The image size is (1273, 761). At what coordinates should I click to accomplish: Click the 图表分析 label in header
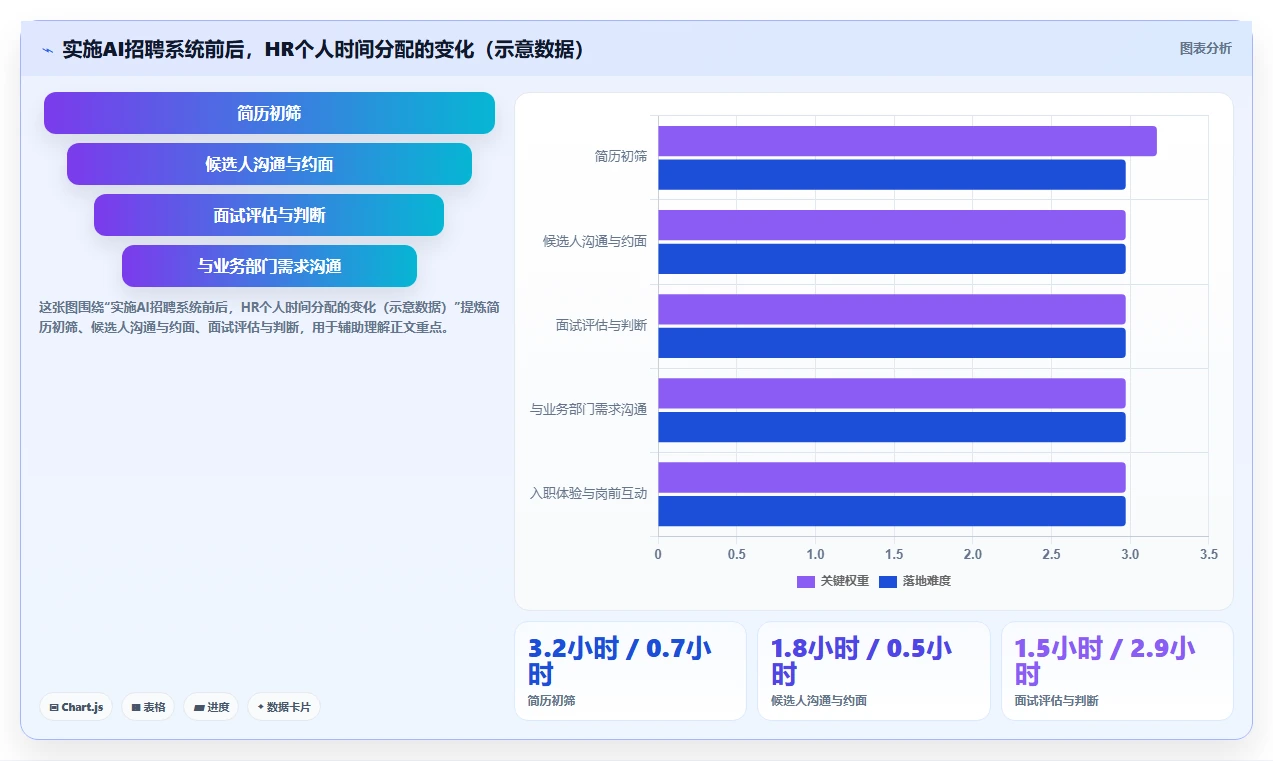click(x=1205, y=48)
